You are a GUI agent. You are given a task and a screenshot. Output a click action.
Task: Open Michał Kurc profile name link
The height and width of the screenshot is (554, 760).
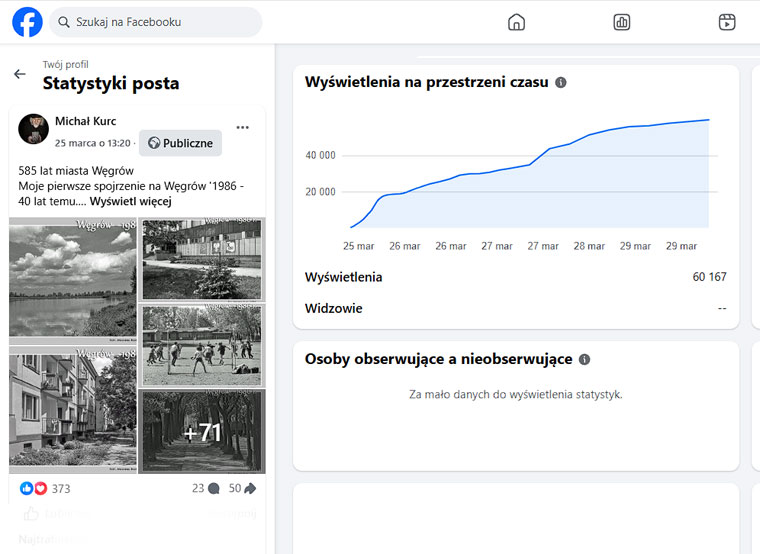[x=85, y=122]
